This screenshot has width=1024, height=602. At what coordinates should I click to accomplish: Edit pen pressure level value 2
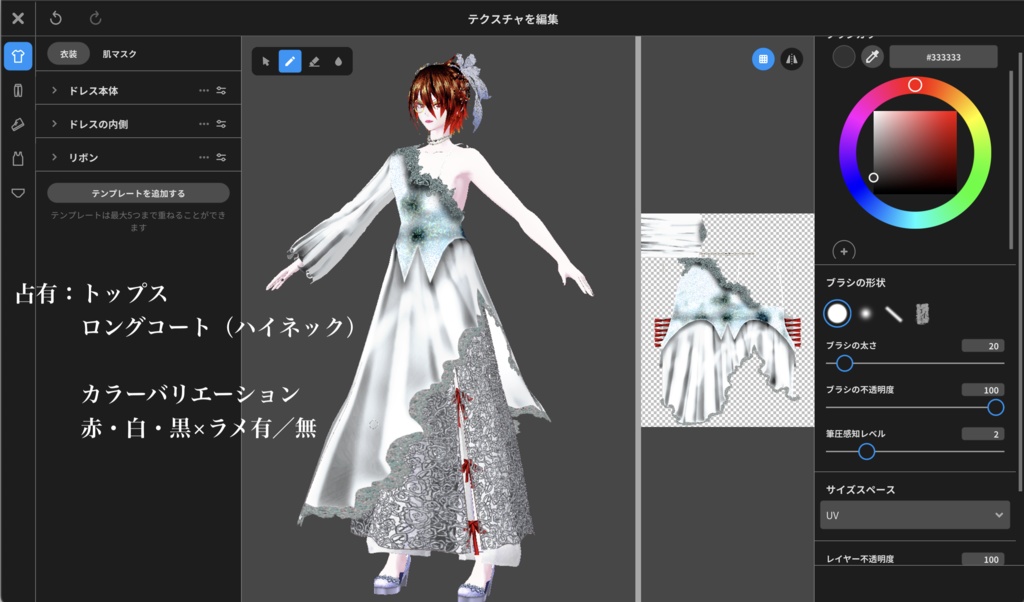point(983,434)
